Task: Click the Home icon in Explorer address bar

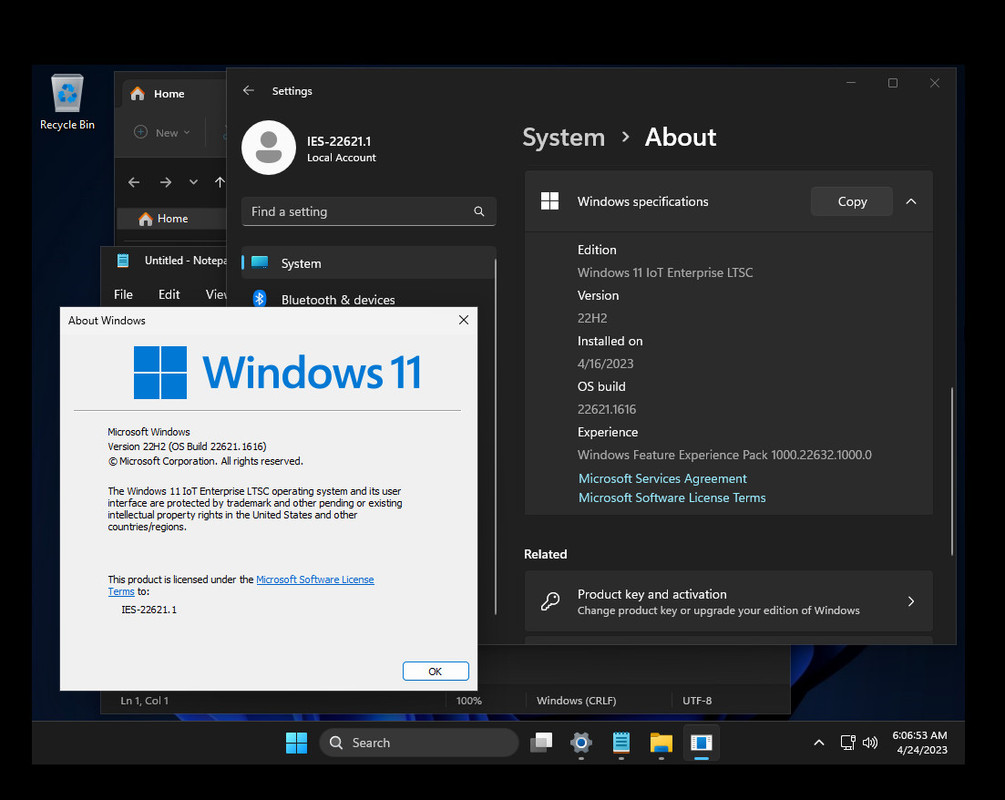Action: (145, 219)
